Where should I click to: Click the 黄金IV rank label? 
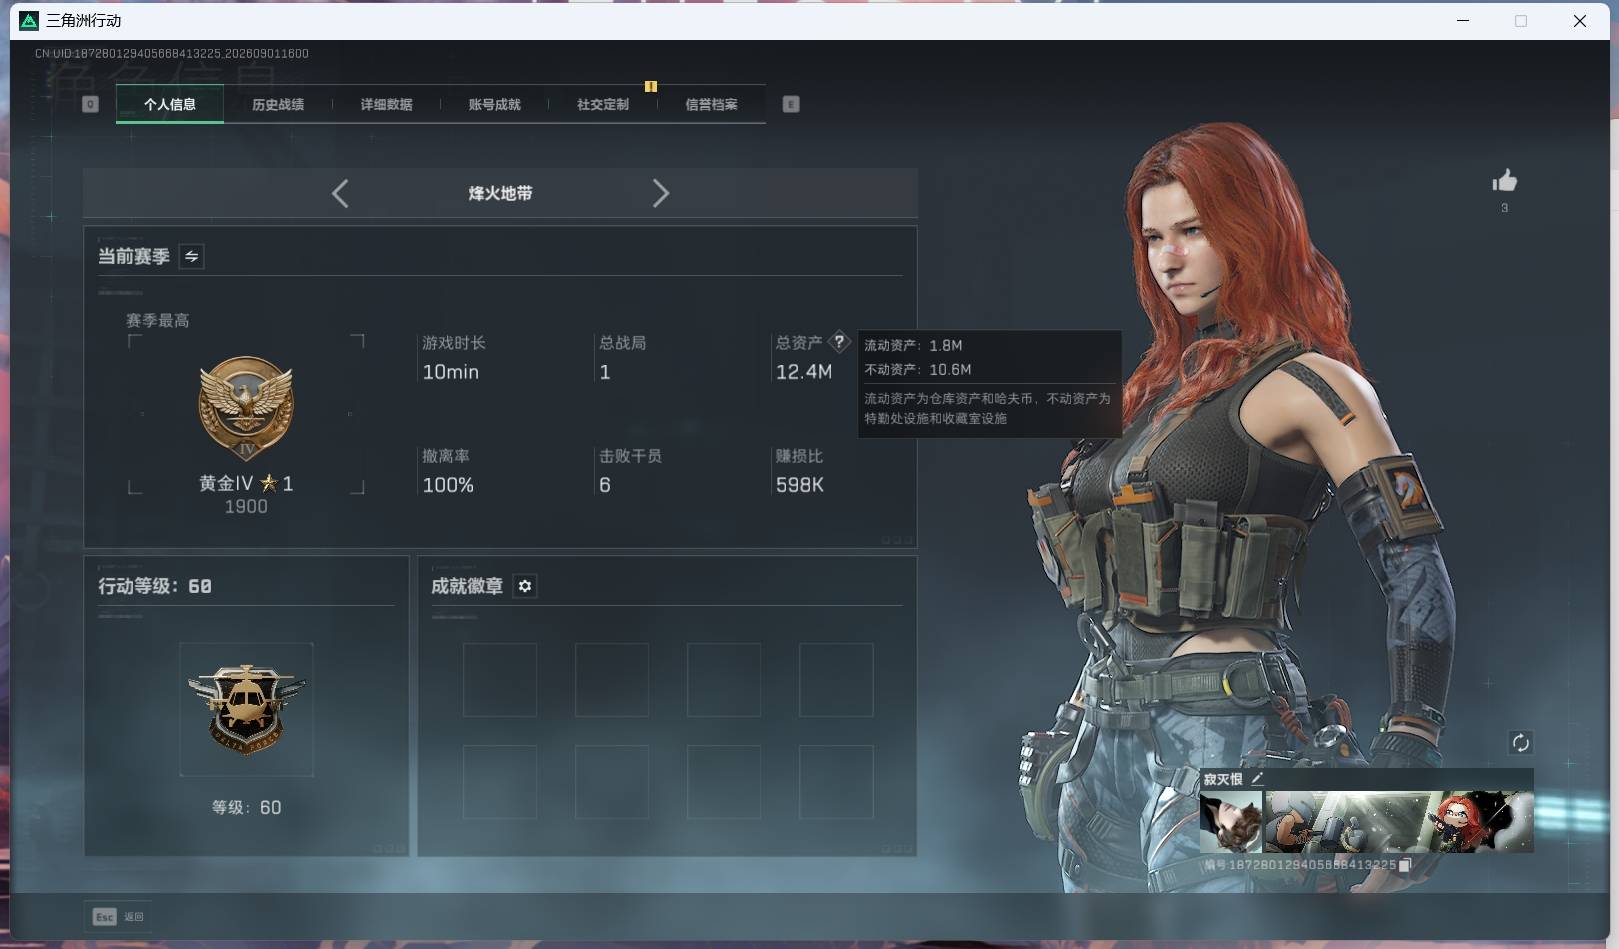click(226, 483)
